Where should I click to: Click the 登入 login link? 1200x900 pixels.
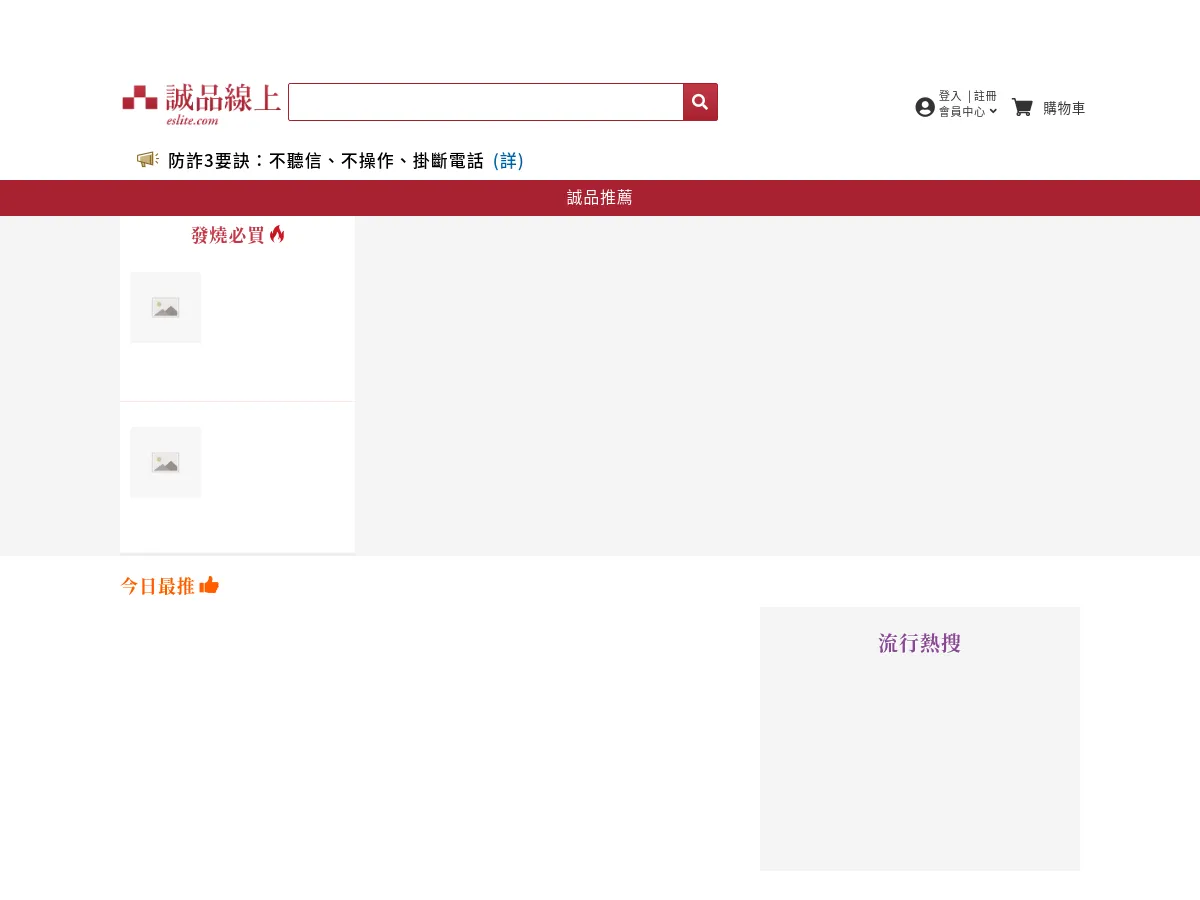point(948,96)
